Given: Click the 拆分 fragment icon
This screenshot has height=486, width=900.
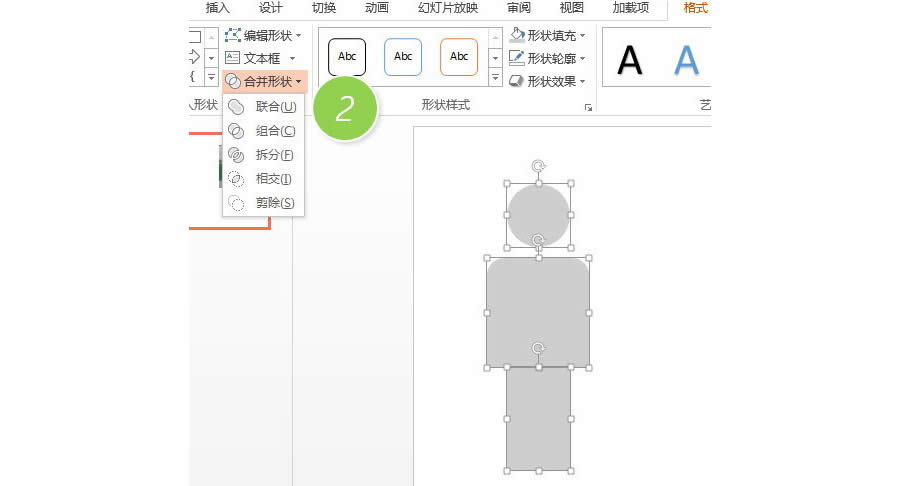Looking at the screenshot, I should [x=236, y=155].
